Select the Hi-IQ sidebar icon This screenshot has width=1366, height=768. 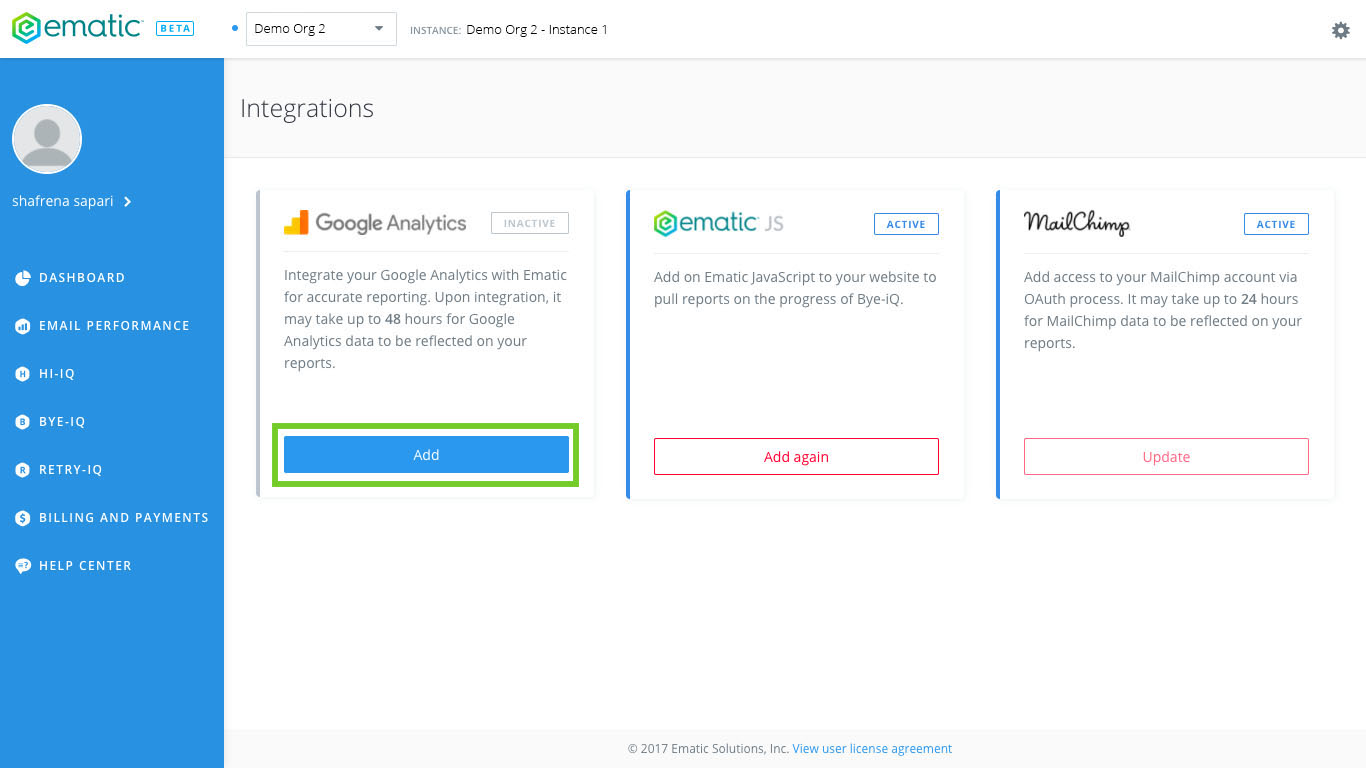coord(22,374)
